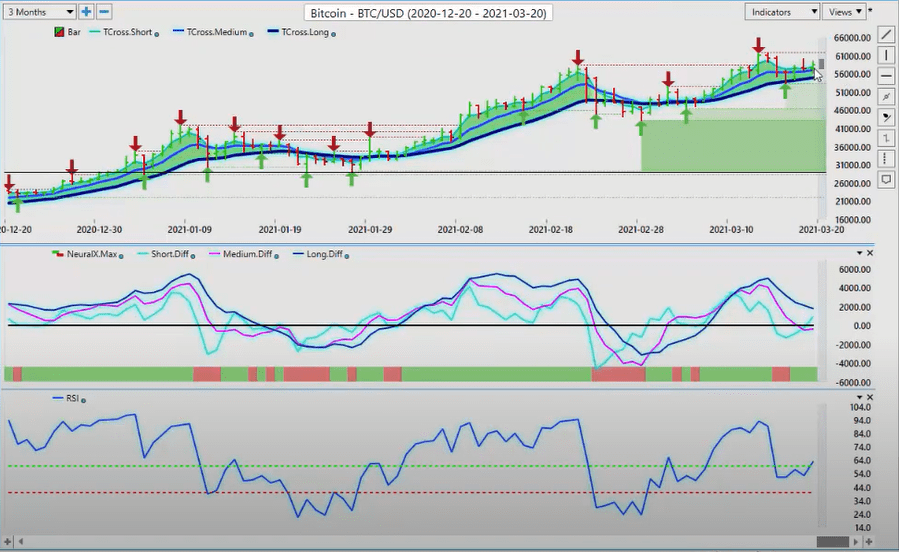Close the NeuralX Diff indicator panel
This screenshot has width=899, height=552.
[x=870, y=253]
